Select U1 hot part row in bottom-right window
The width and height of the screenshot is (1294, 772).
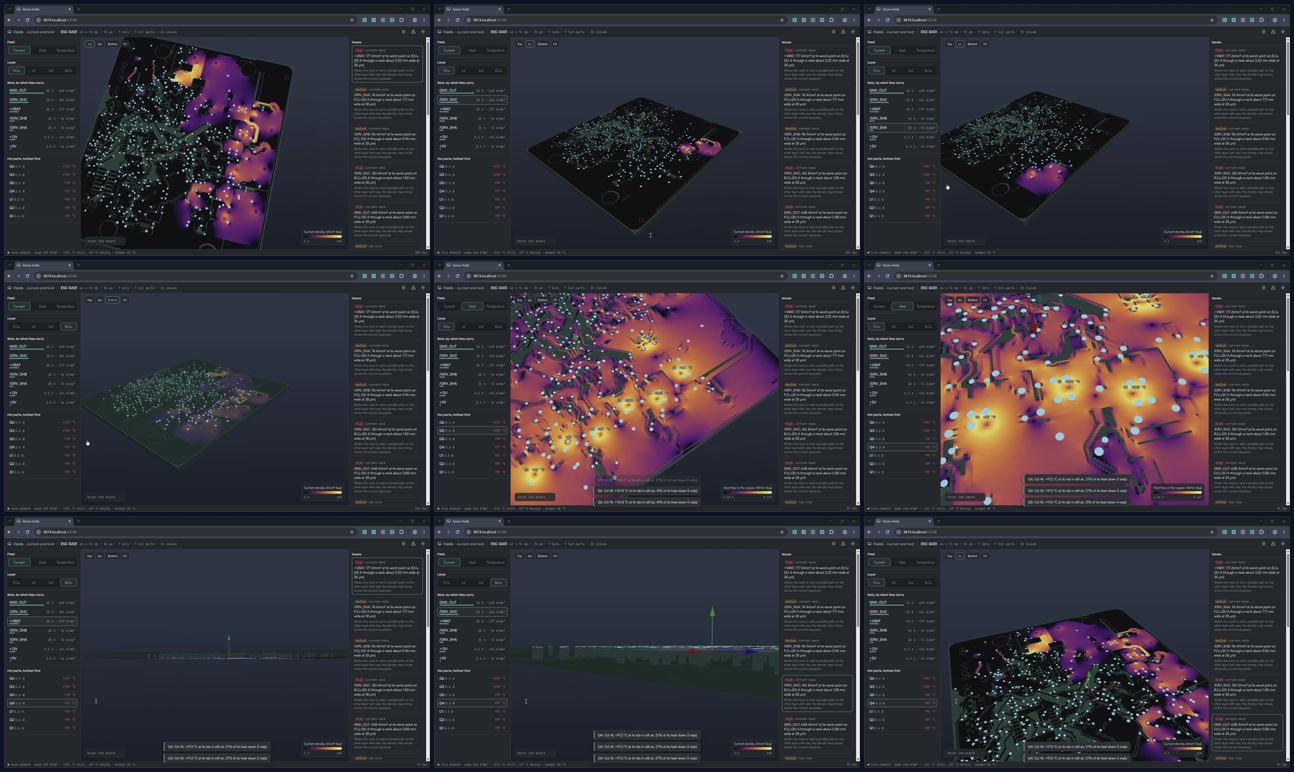pyautogui.click(x=902, y=712)
